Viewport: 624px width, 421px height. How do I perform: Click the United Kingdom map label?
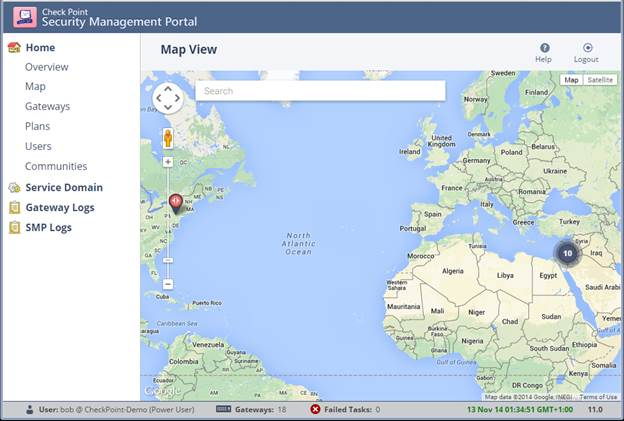click(441, 141)
